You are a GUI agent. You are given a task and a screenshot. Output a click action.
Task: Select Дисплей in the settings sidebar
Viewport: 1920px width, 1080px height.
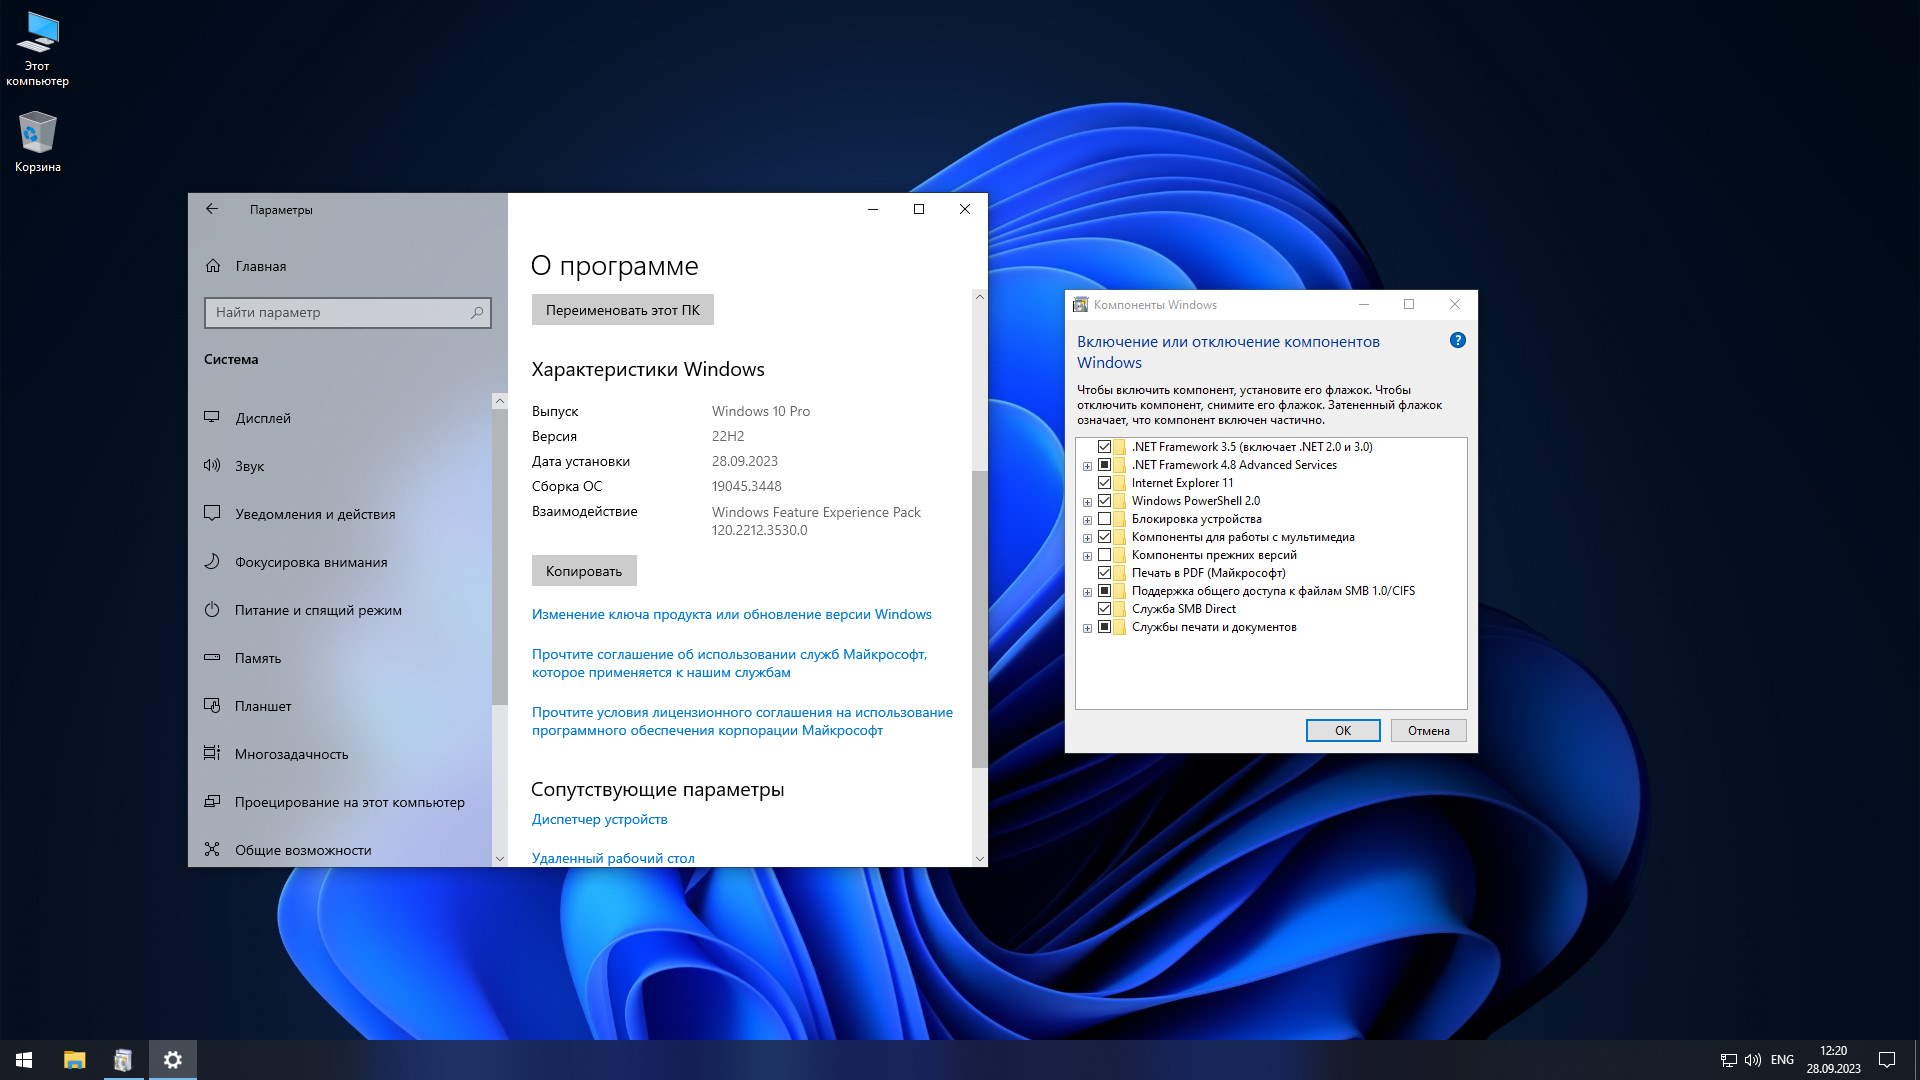click(x=263, y=418)
